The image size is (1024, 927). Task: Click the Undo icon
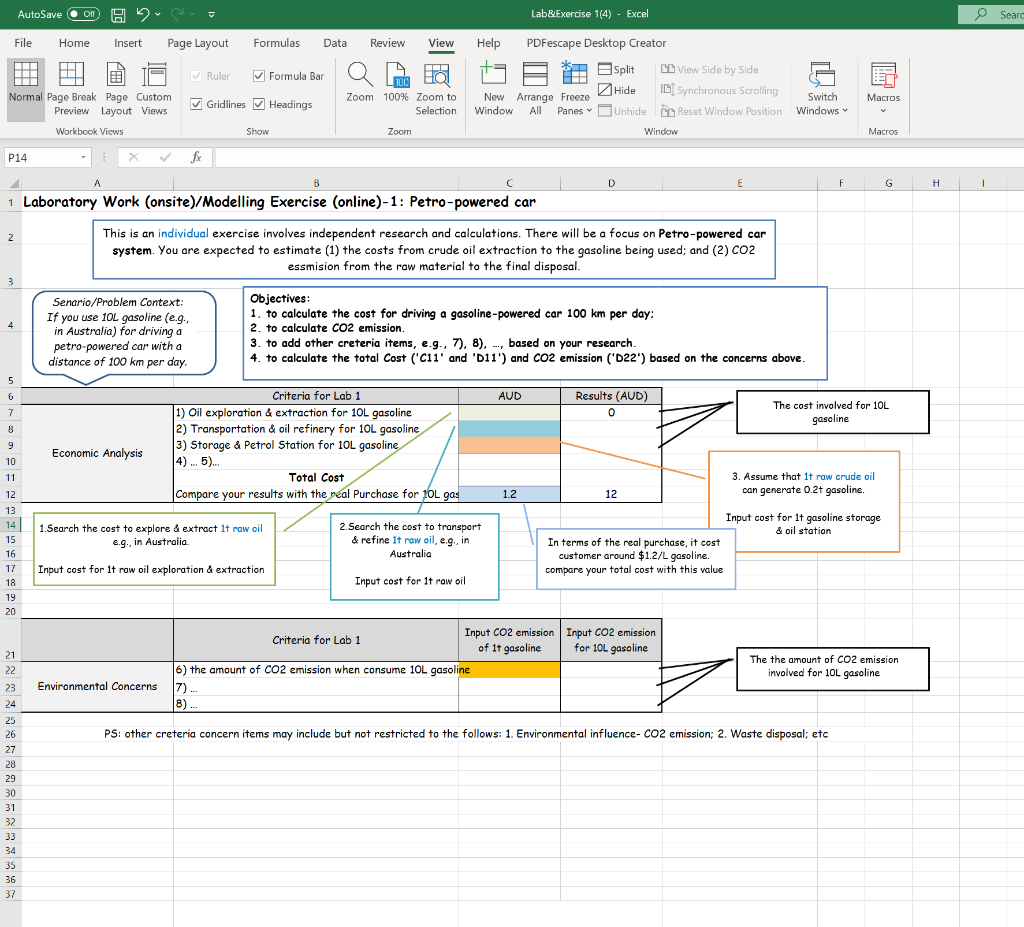point(142,14)
